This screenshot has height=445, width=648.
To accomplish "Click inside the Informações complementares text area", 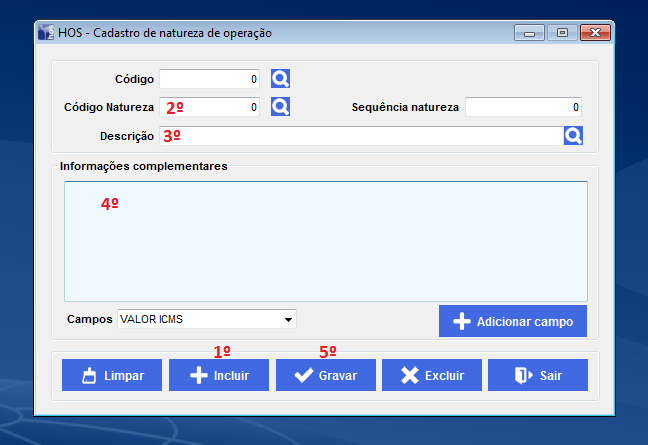I will coord(326,241).
